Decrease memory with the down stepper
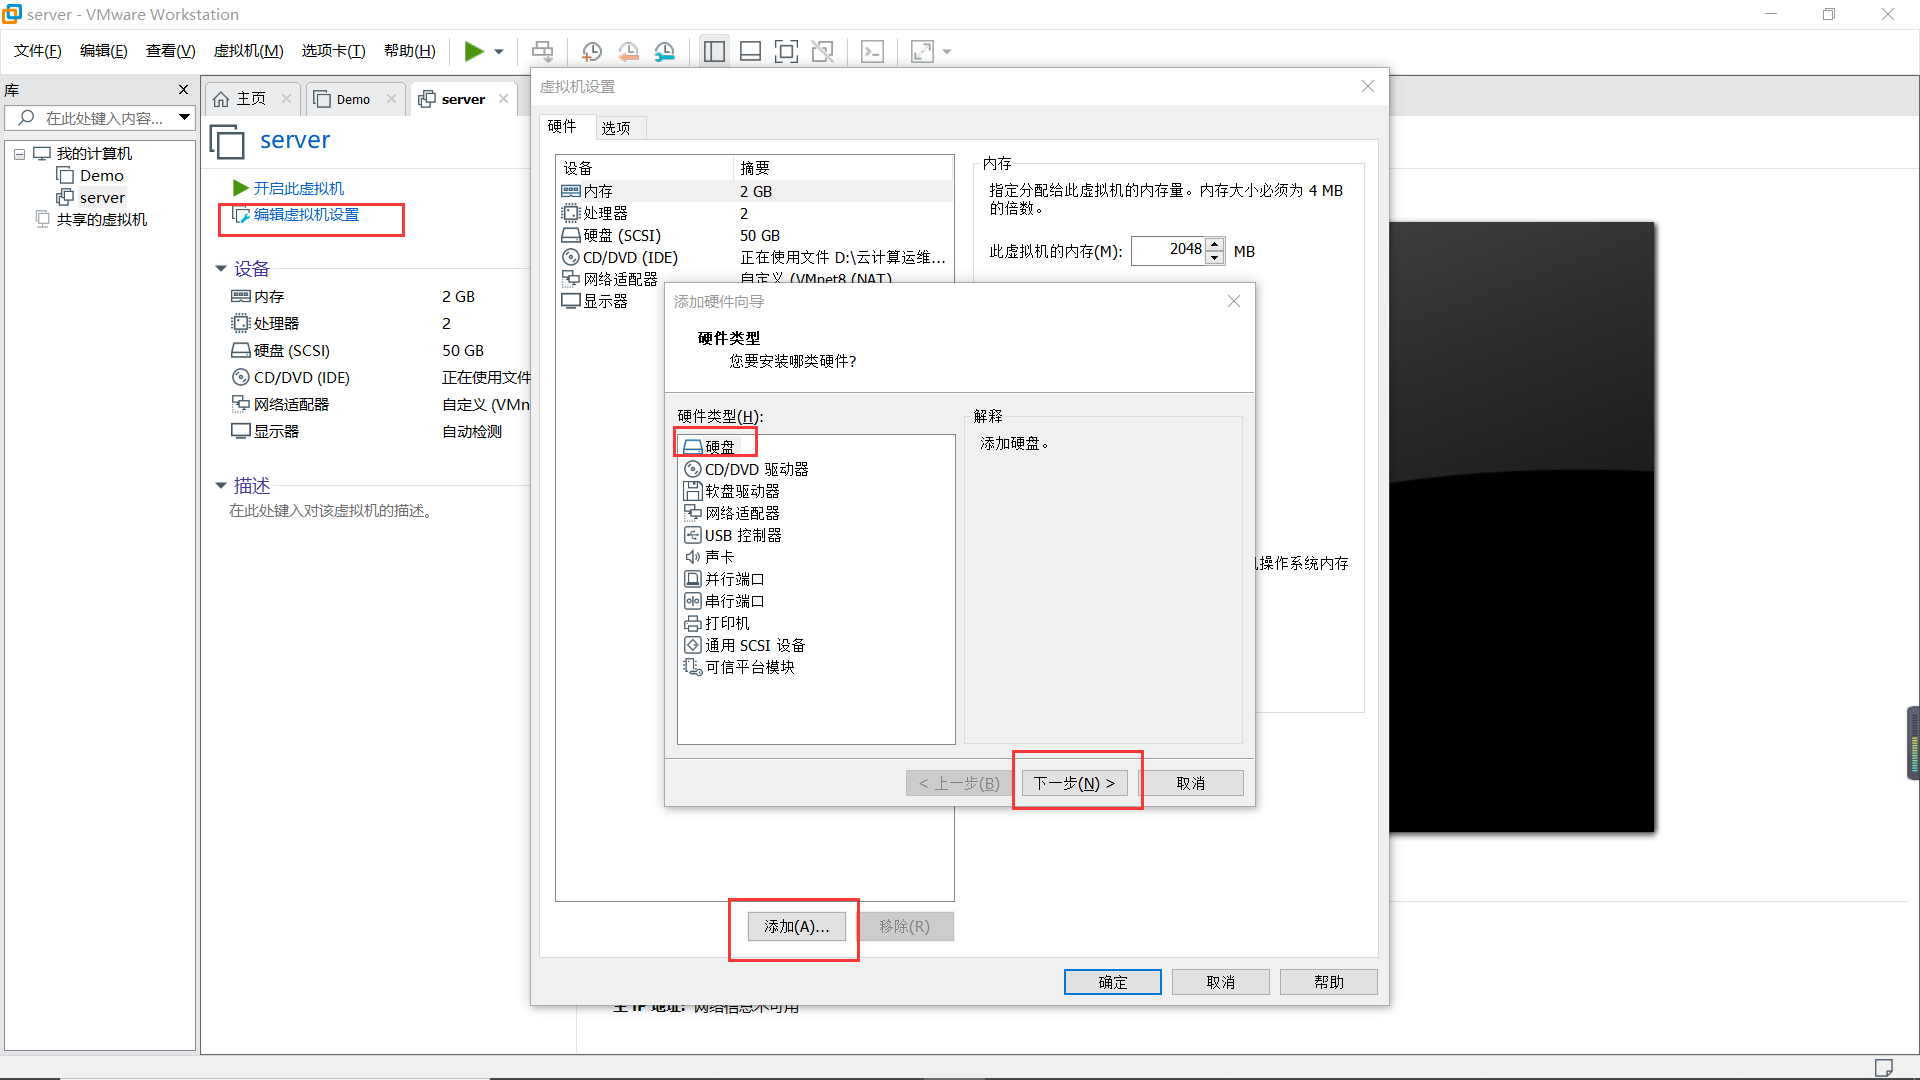The image size is (1920, 1080). [1215, 257]
